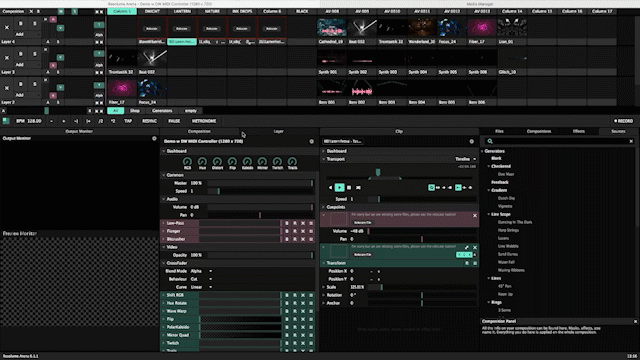Open the Compositions tab

pos(539,131)
